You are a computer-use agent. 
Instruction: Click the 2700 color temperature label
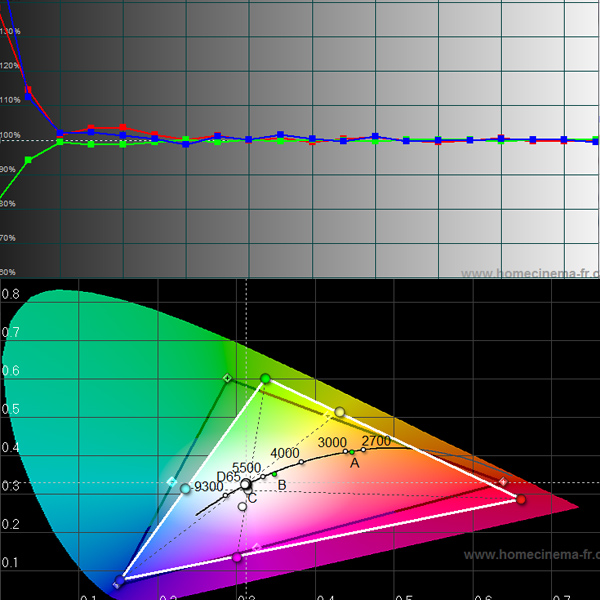click(x=376, y=441)
